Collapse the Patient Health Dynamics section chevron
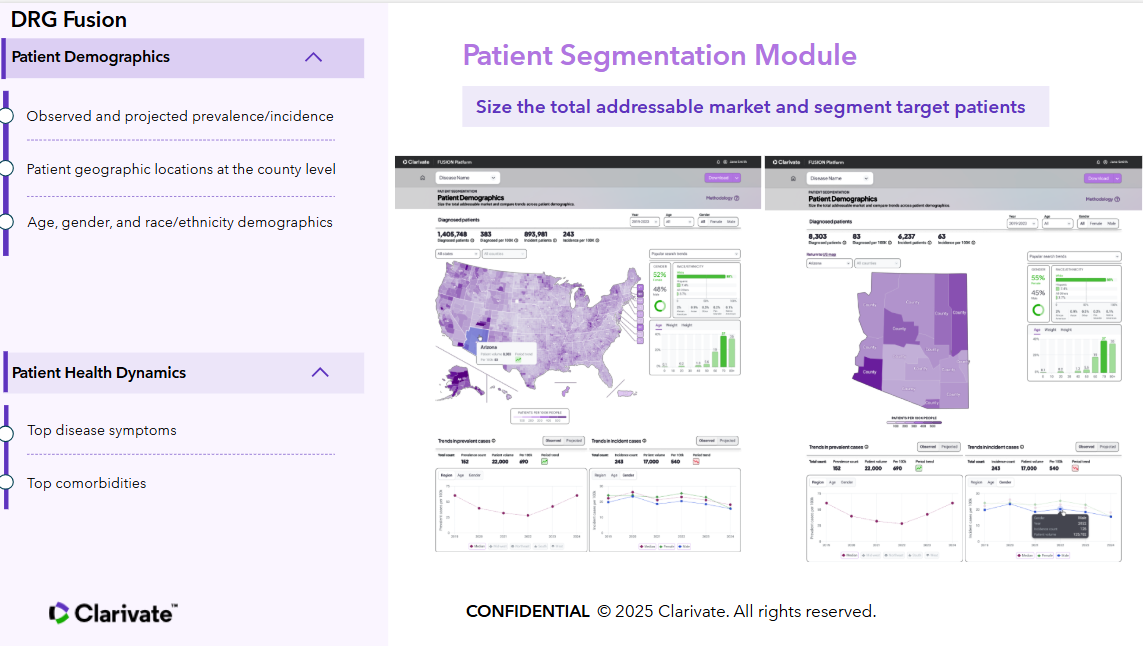 (320, 372)
